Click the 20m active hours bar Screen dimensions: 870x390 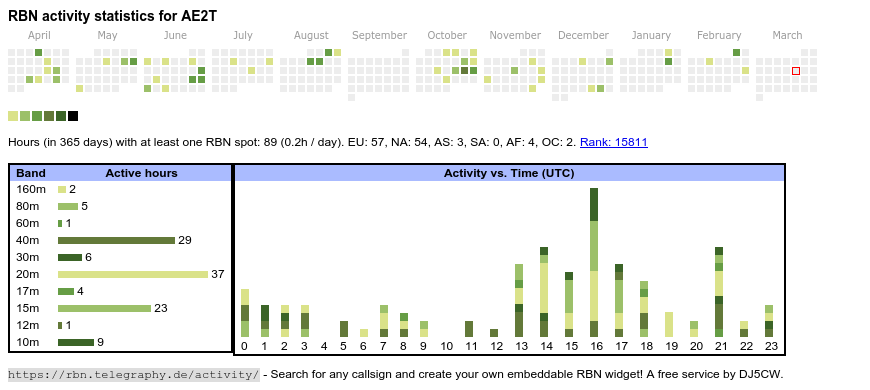click(133, 275)
